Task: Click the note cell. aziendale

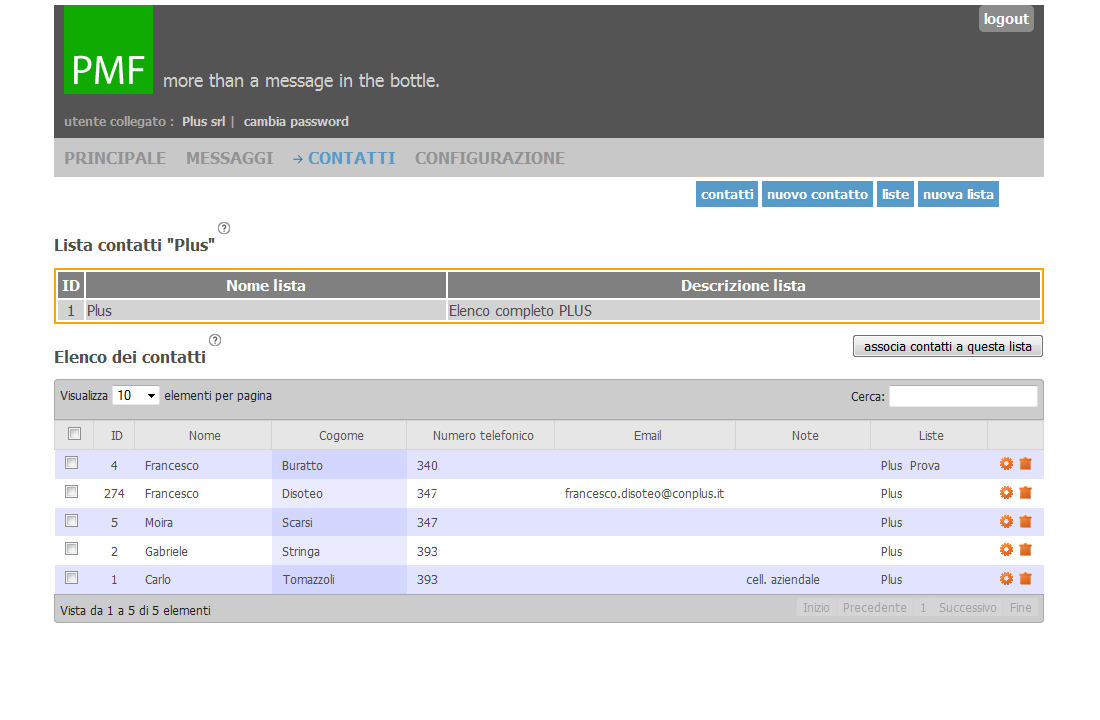Action: pyautogui.click(x=783, y=580)
